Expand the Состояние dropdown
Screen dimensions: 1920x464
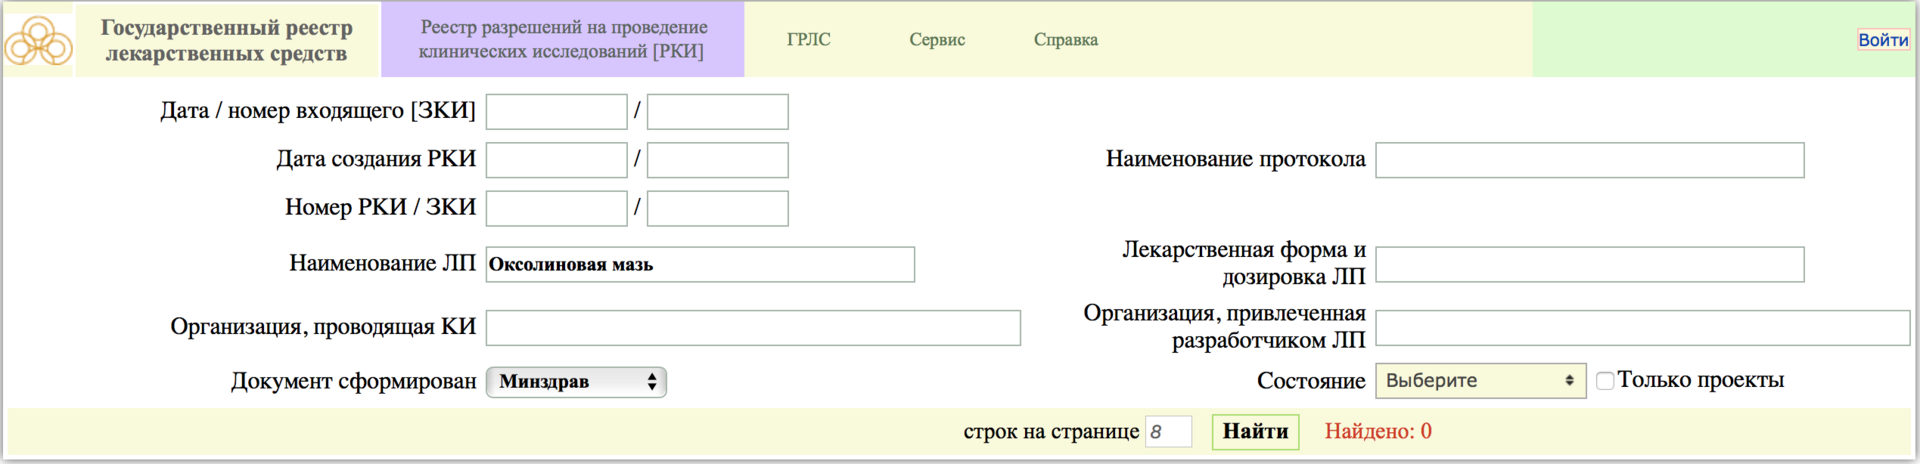coord(1480,381)
